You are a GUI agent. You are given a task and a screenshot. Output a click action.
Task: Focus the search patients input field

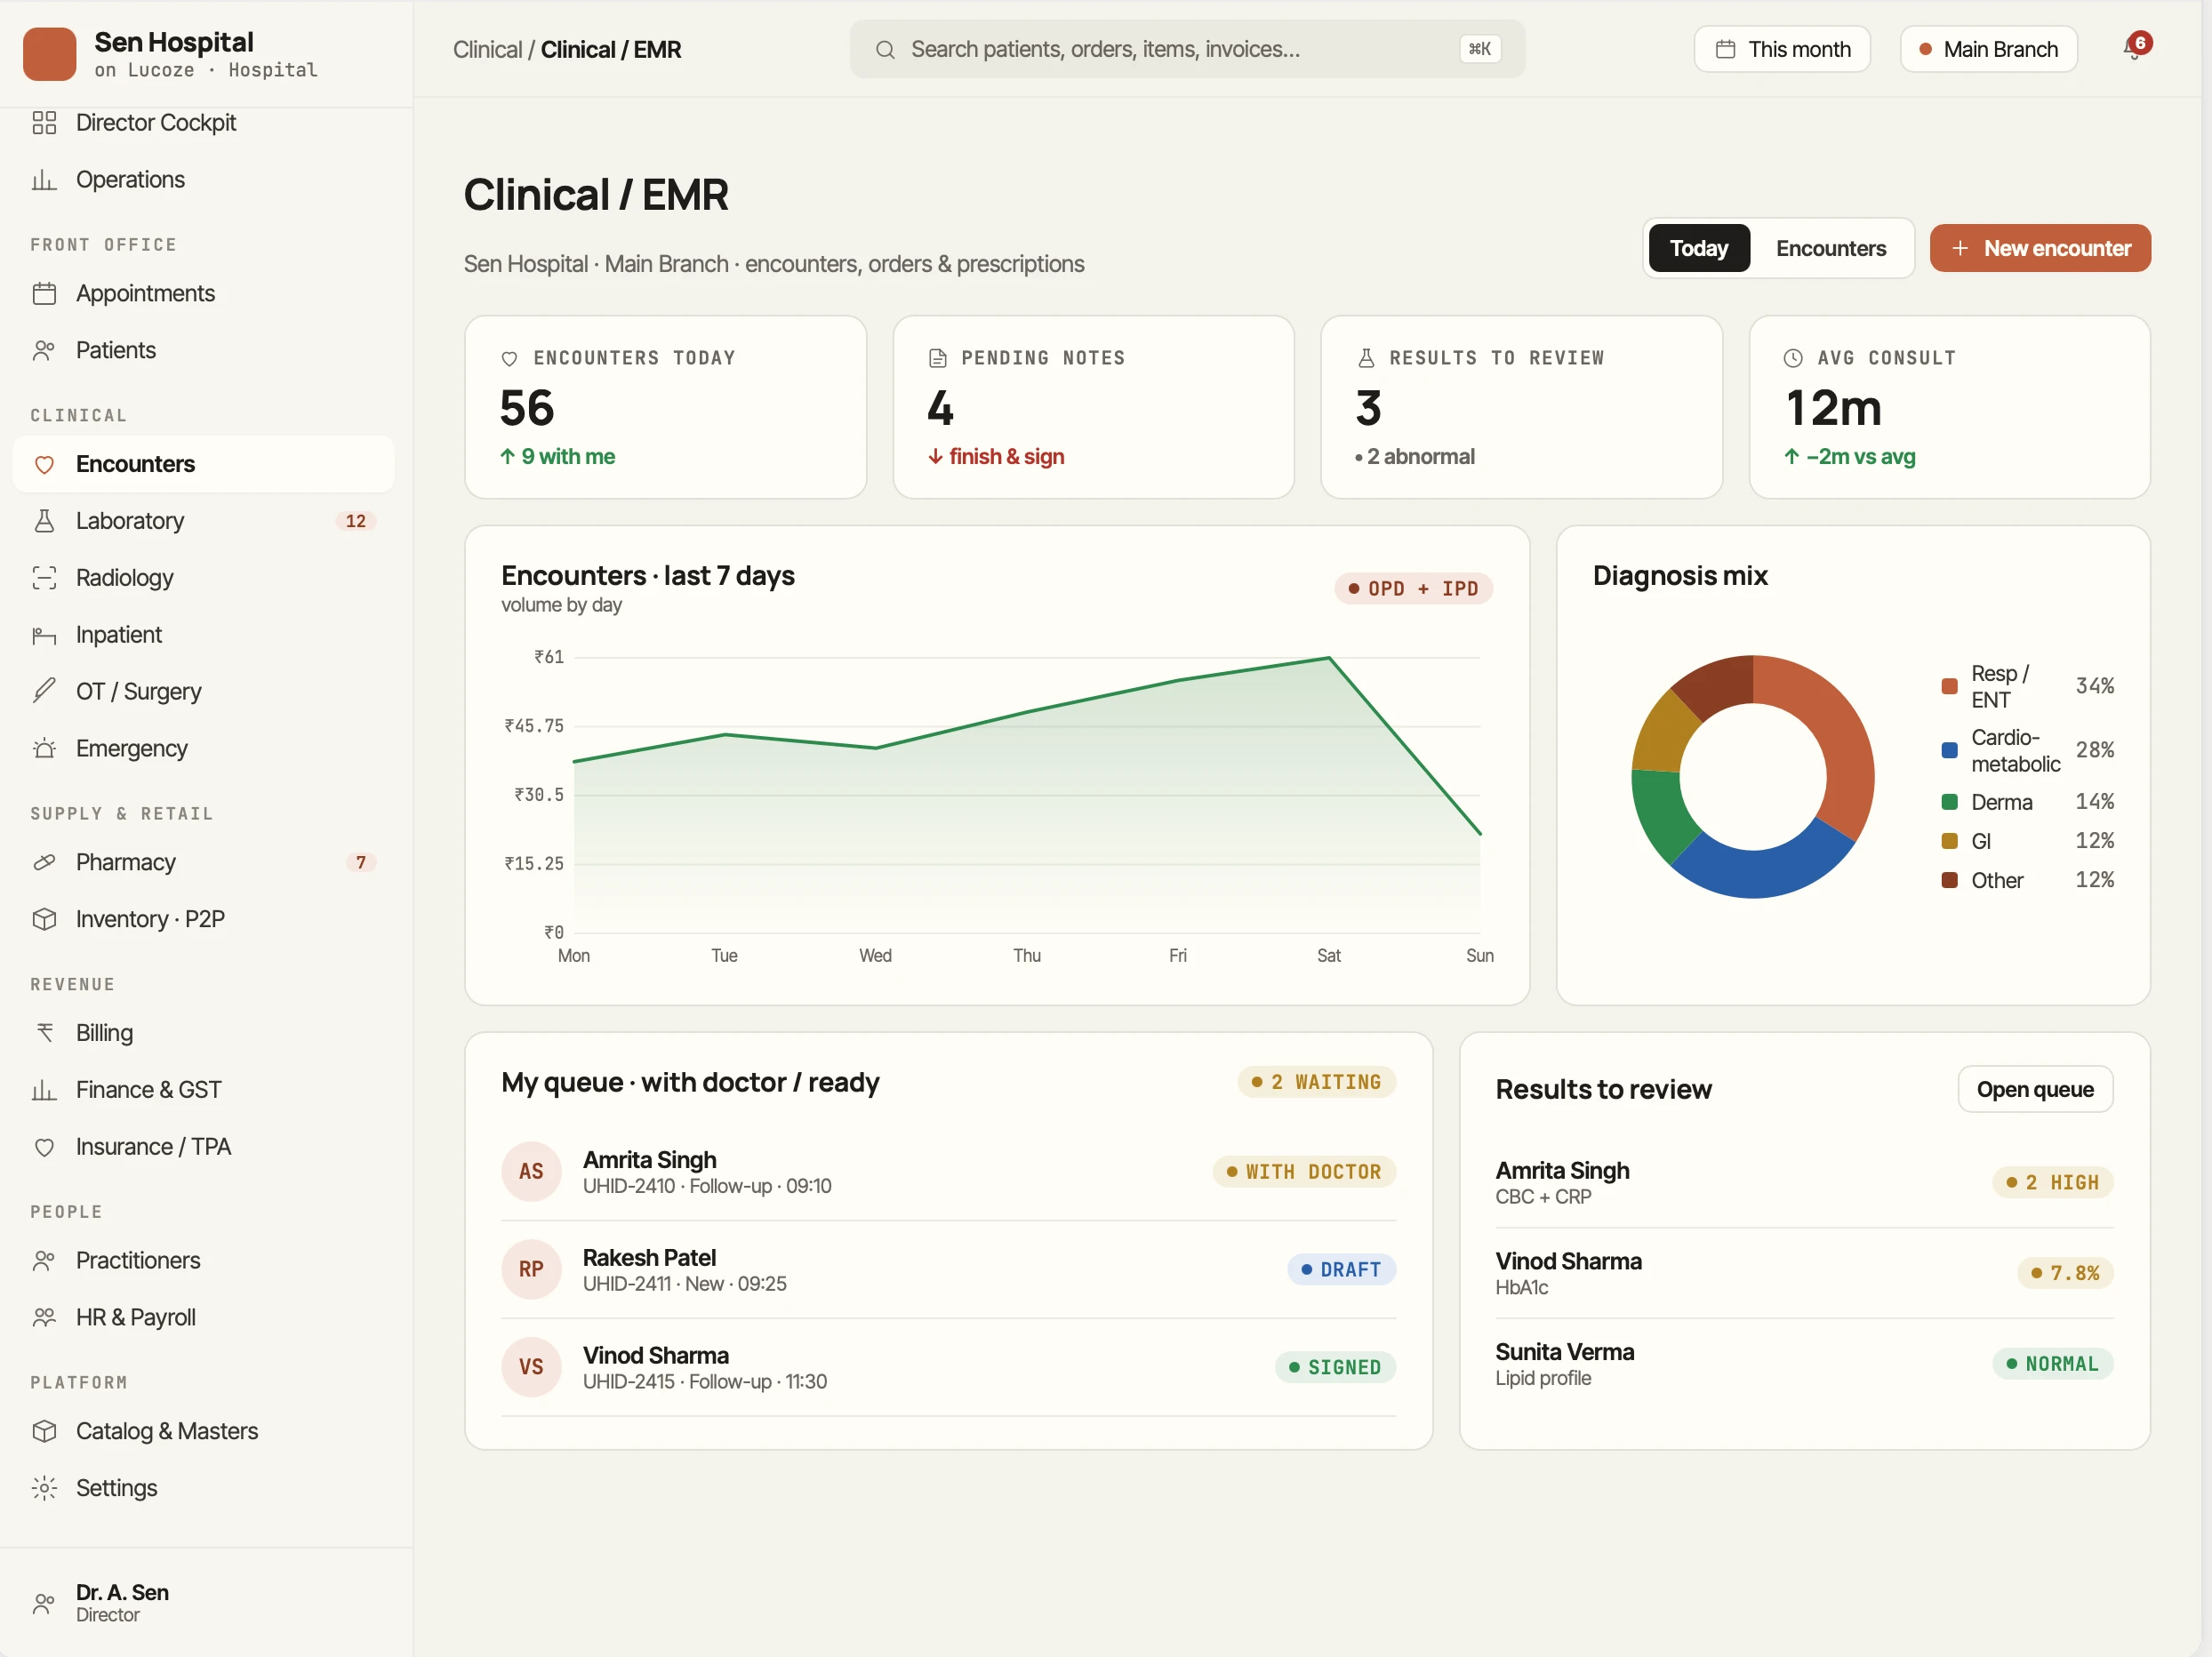1187,50
